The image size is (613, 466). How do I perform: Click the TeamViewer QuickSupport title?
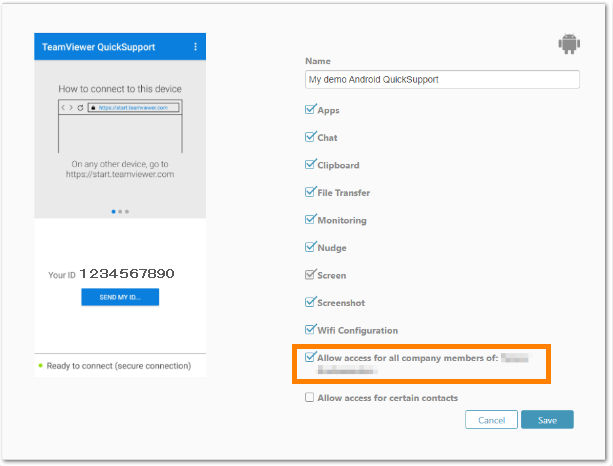coord(99,47)
